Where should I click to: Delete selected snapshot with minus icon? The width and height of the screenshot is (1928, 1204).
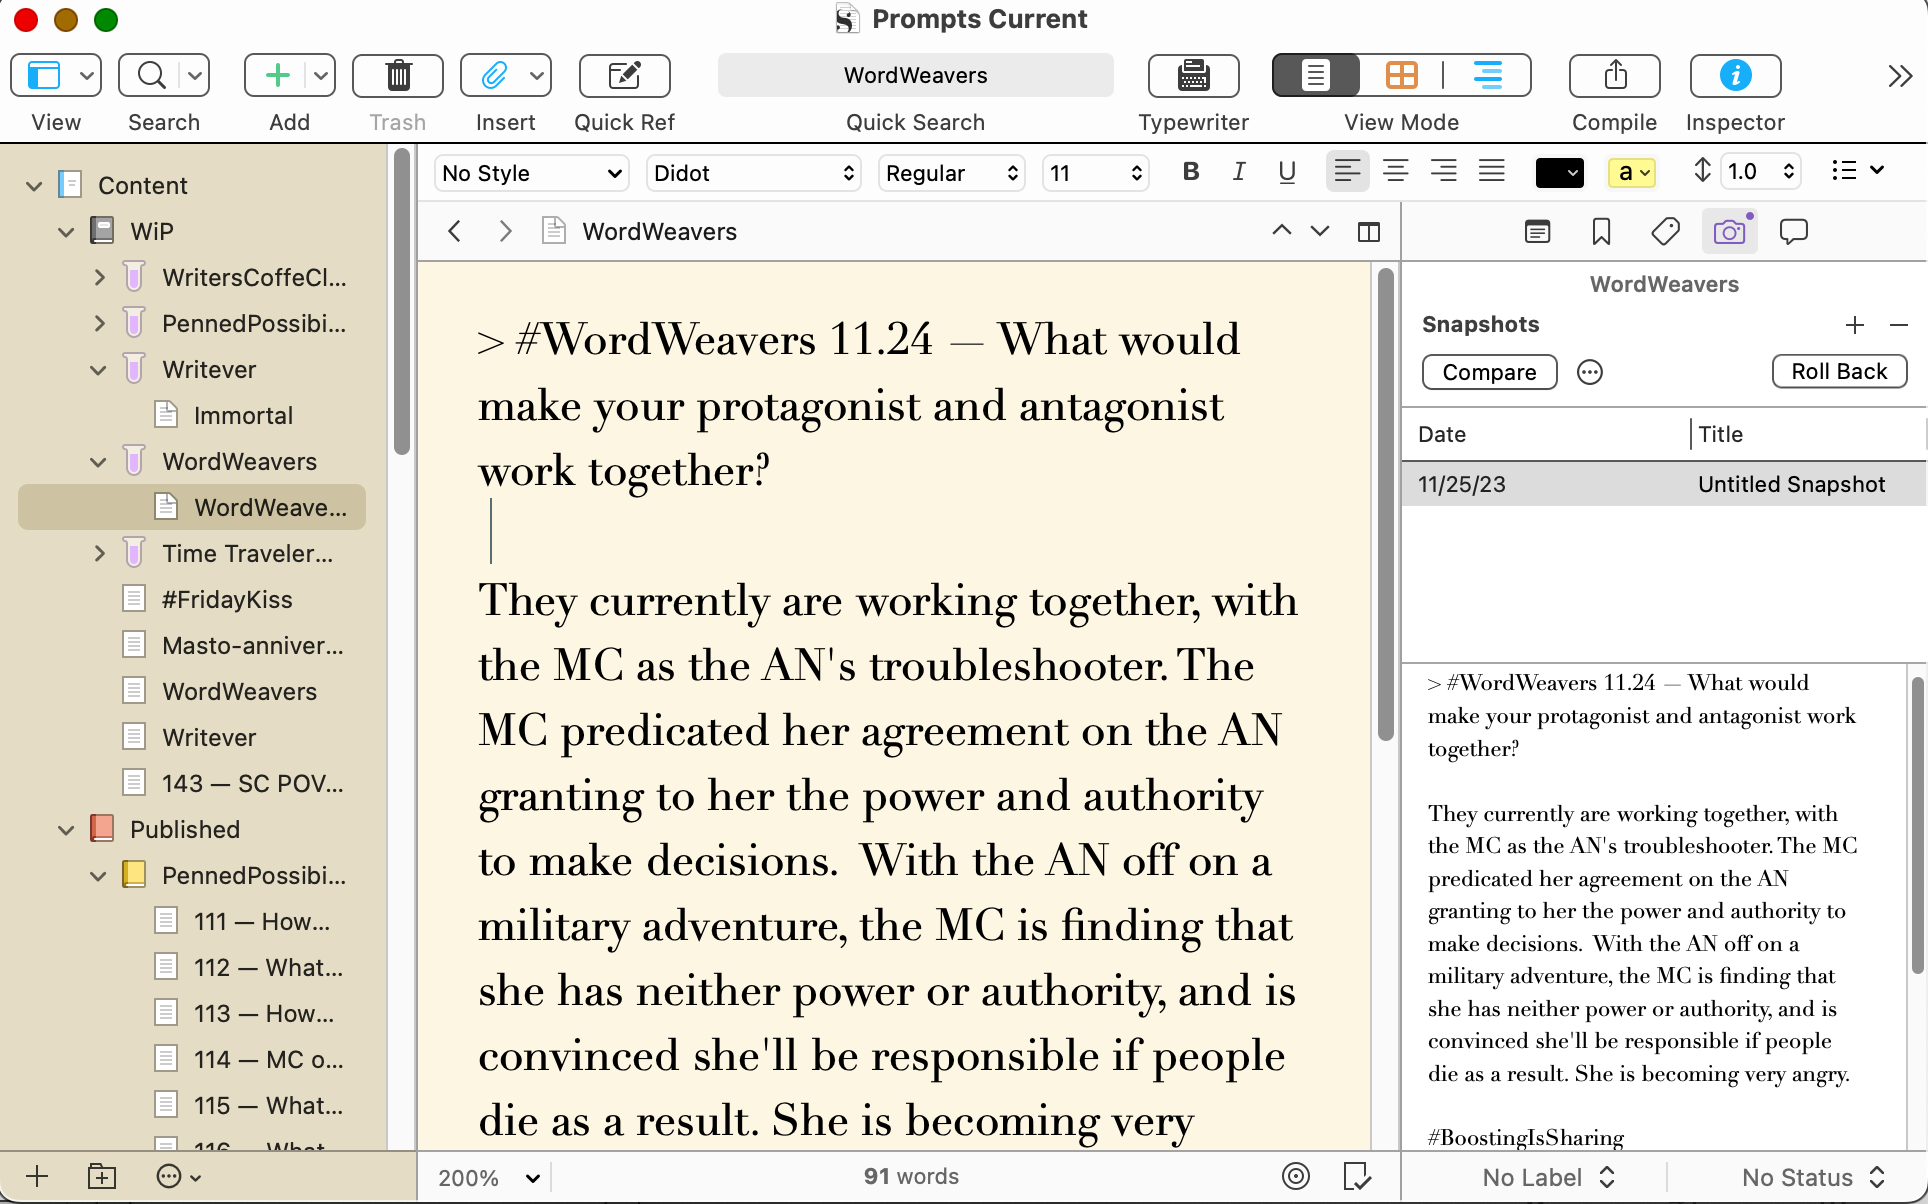(x=1899, y=325)
